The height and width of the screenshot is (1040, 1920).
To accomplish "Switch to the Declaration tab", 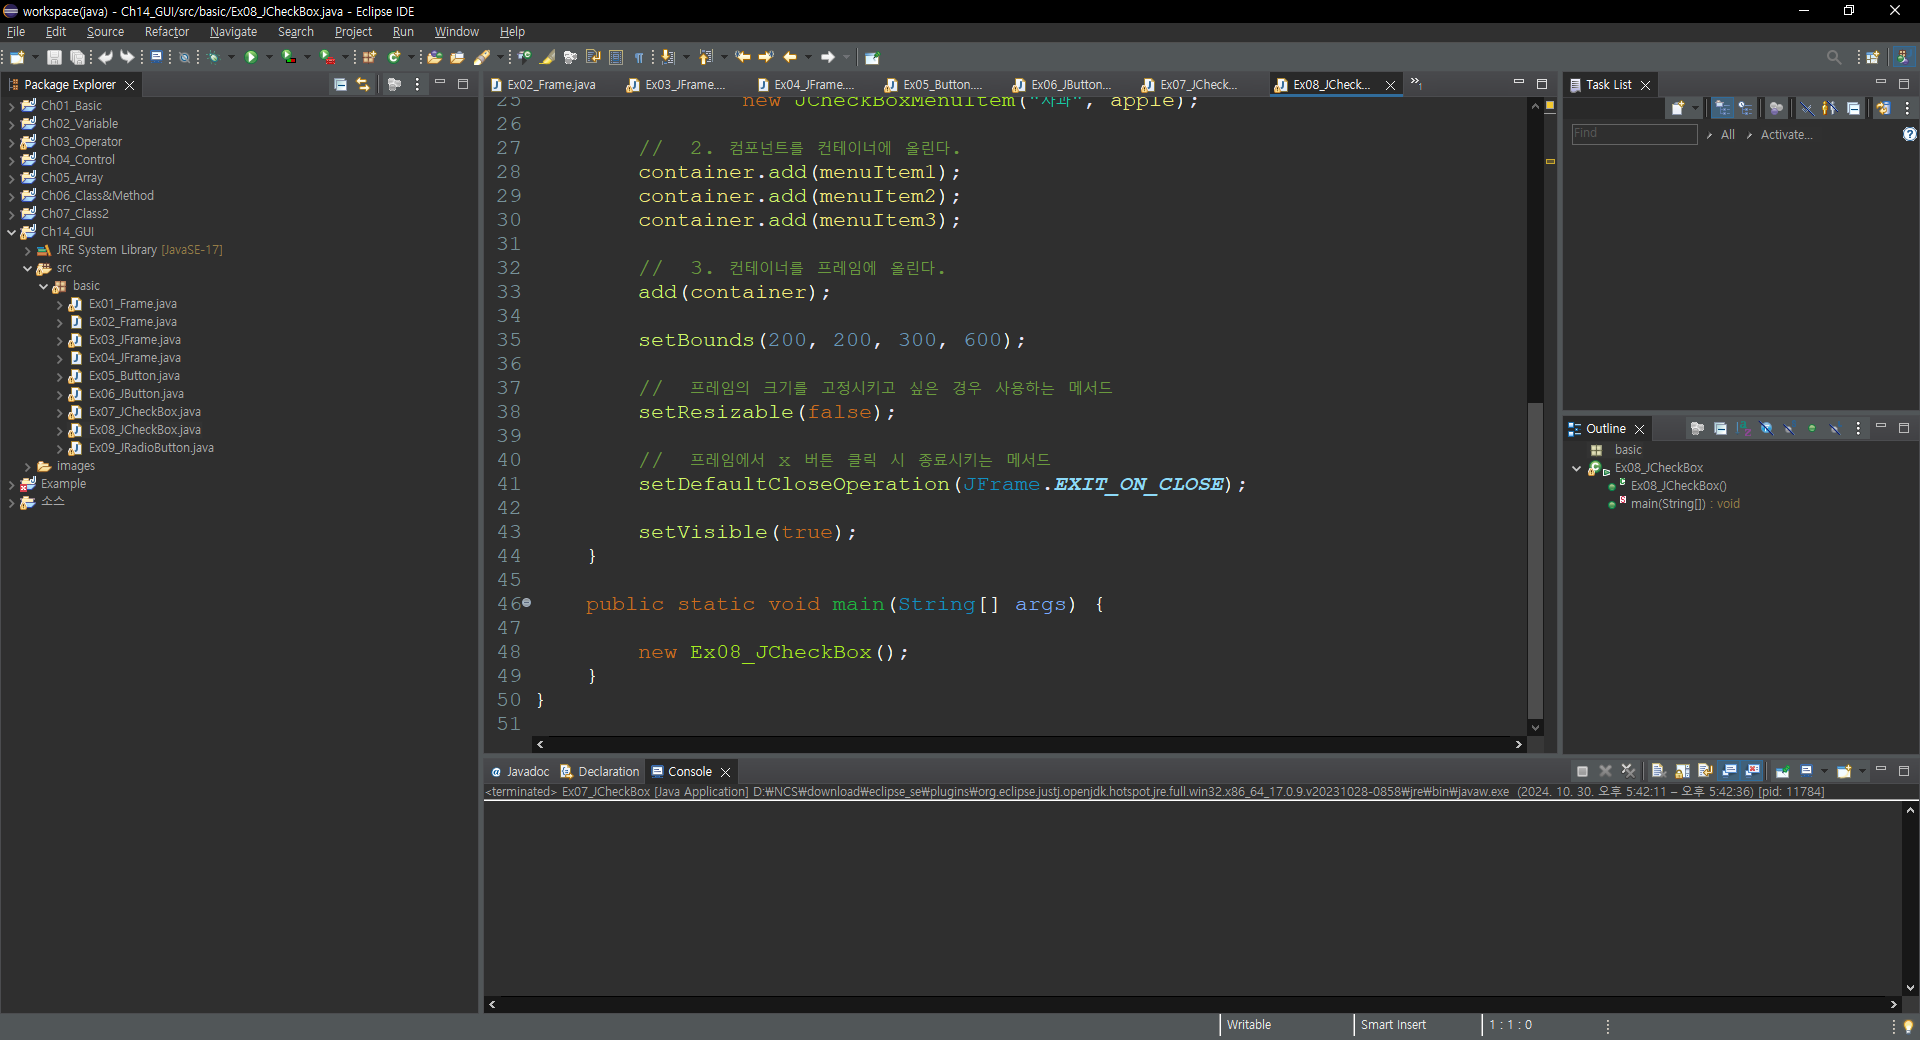I will tap(599, 772).
